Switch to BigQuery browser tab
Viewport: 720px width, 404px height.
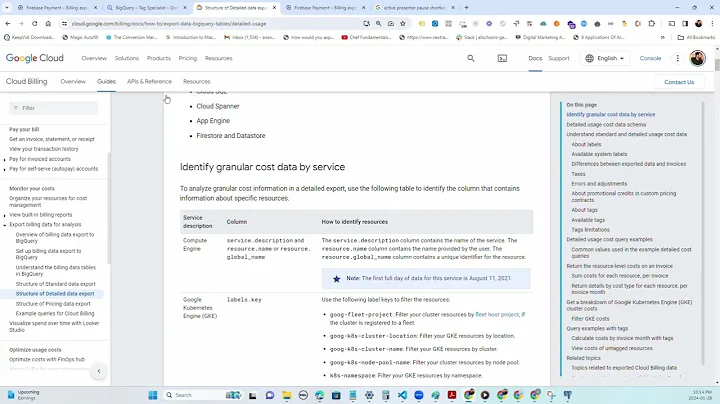pos(146,8)
